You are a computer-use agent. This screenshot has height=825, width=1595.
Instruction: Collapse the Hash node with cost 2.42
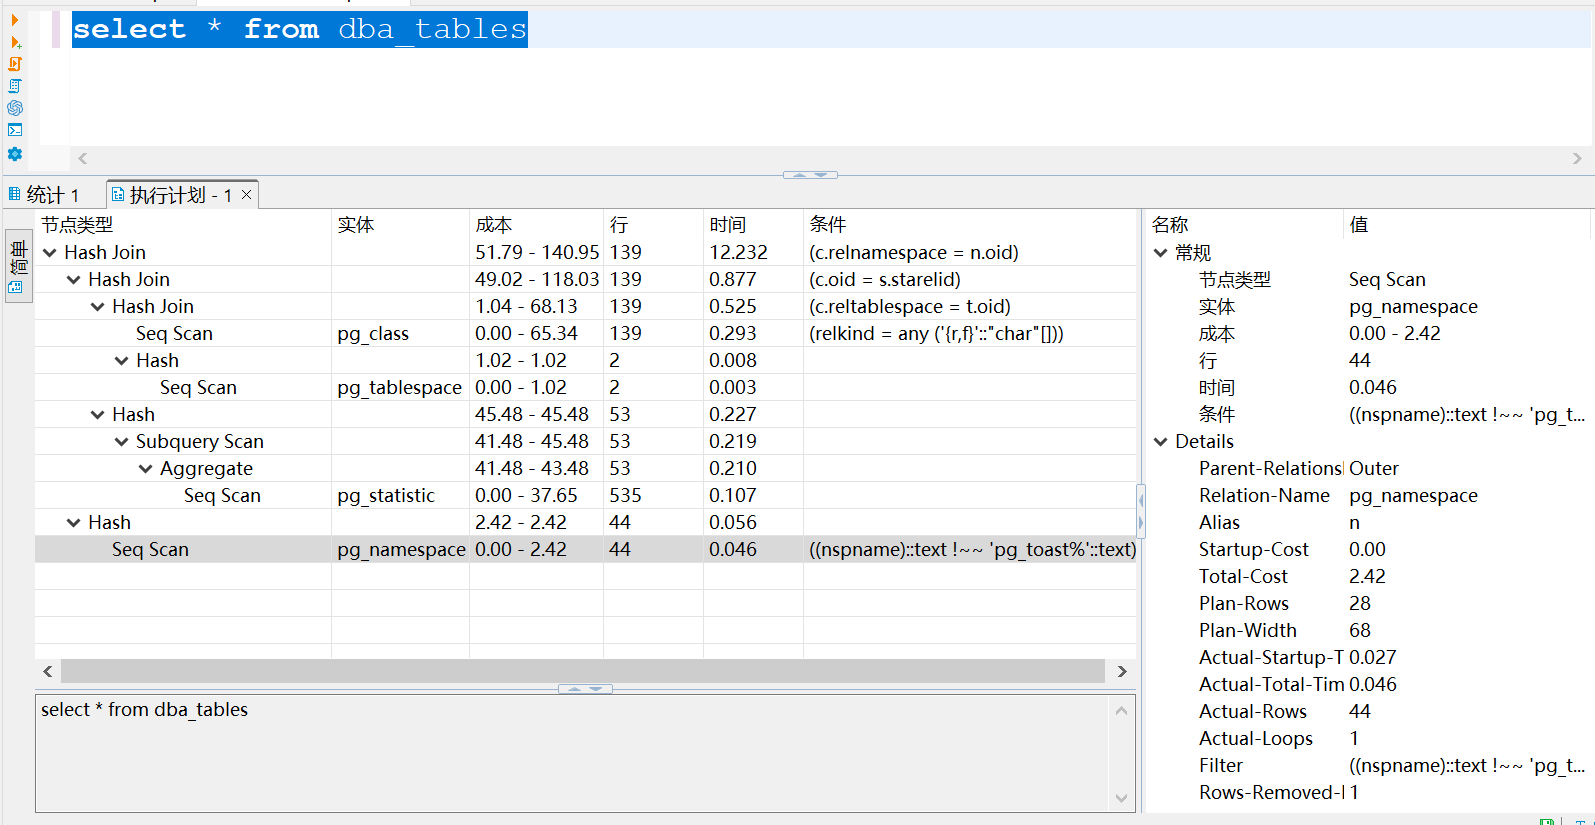pos(74,523)
